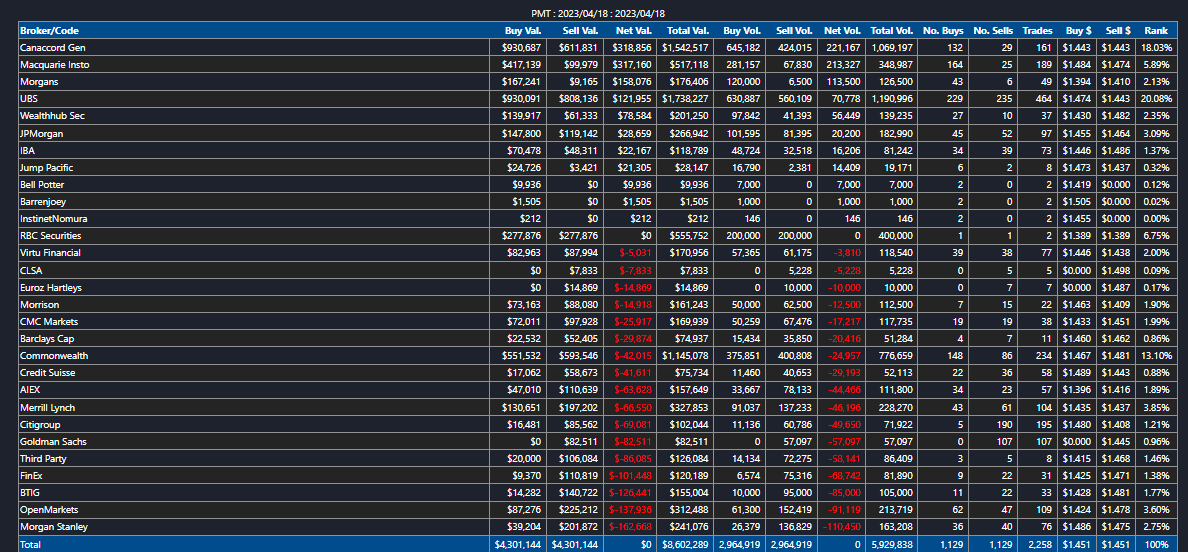This screenshot has width=1188, height=552.
Task: Click the Net Vol. column header
Action: click(843, 31)
